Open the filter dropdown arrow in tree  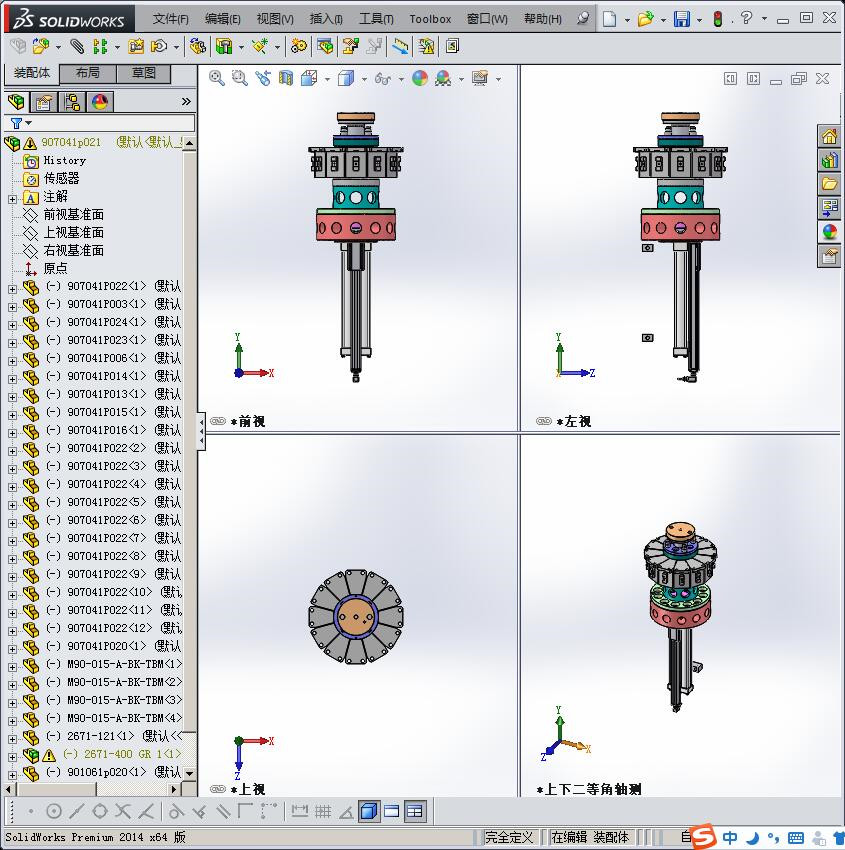point(29,123)
